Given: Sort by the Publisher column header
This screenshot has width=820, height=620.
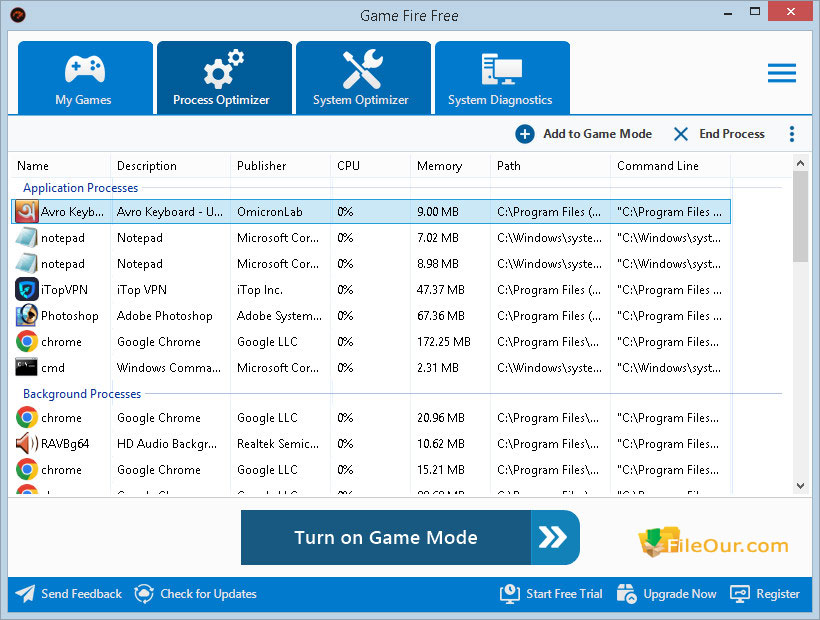Looking at the screenshot, I should pyautogui.click(x=261, y=166).
